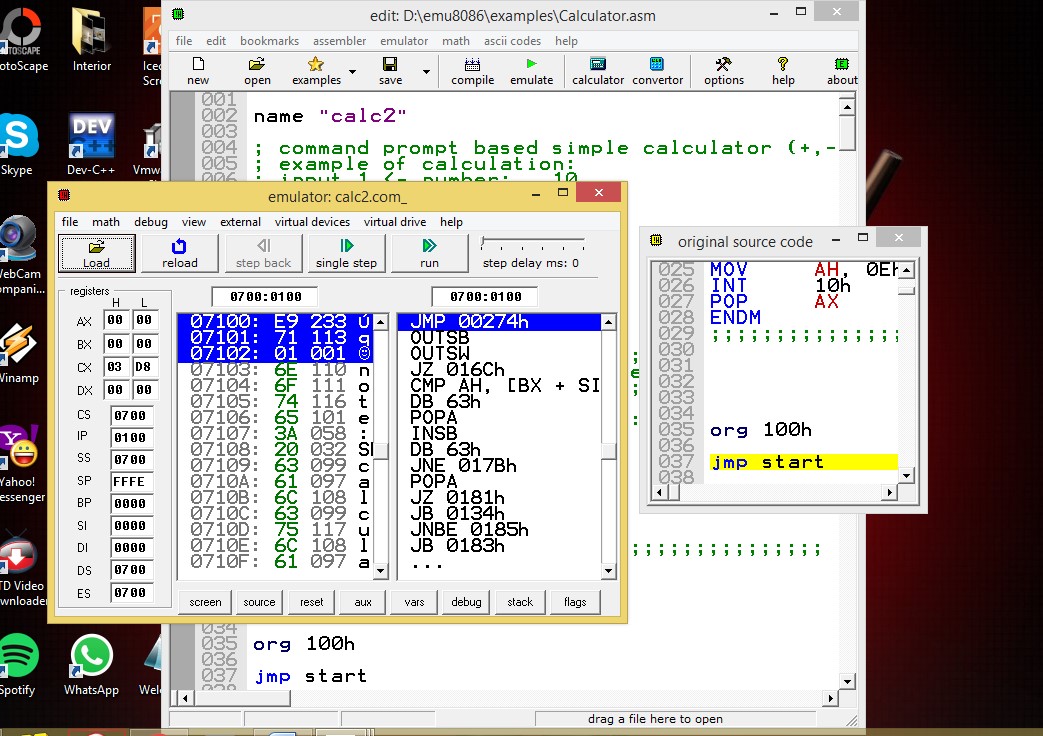Open the calculator tool
Screen dimensions: 1043x736
[598, 70]
